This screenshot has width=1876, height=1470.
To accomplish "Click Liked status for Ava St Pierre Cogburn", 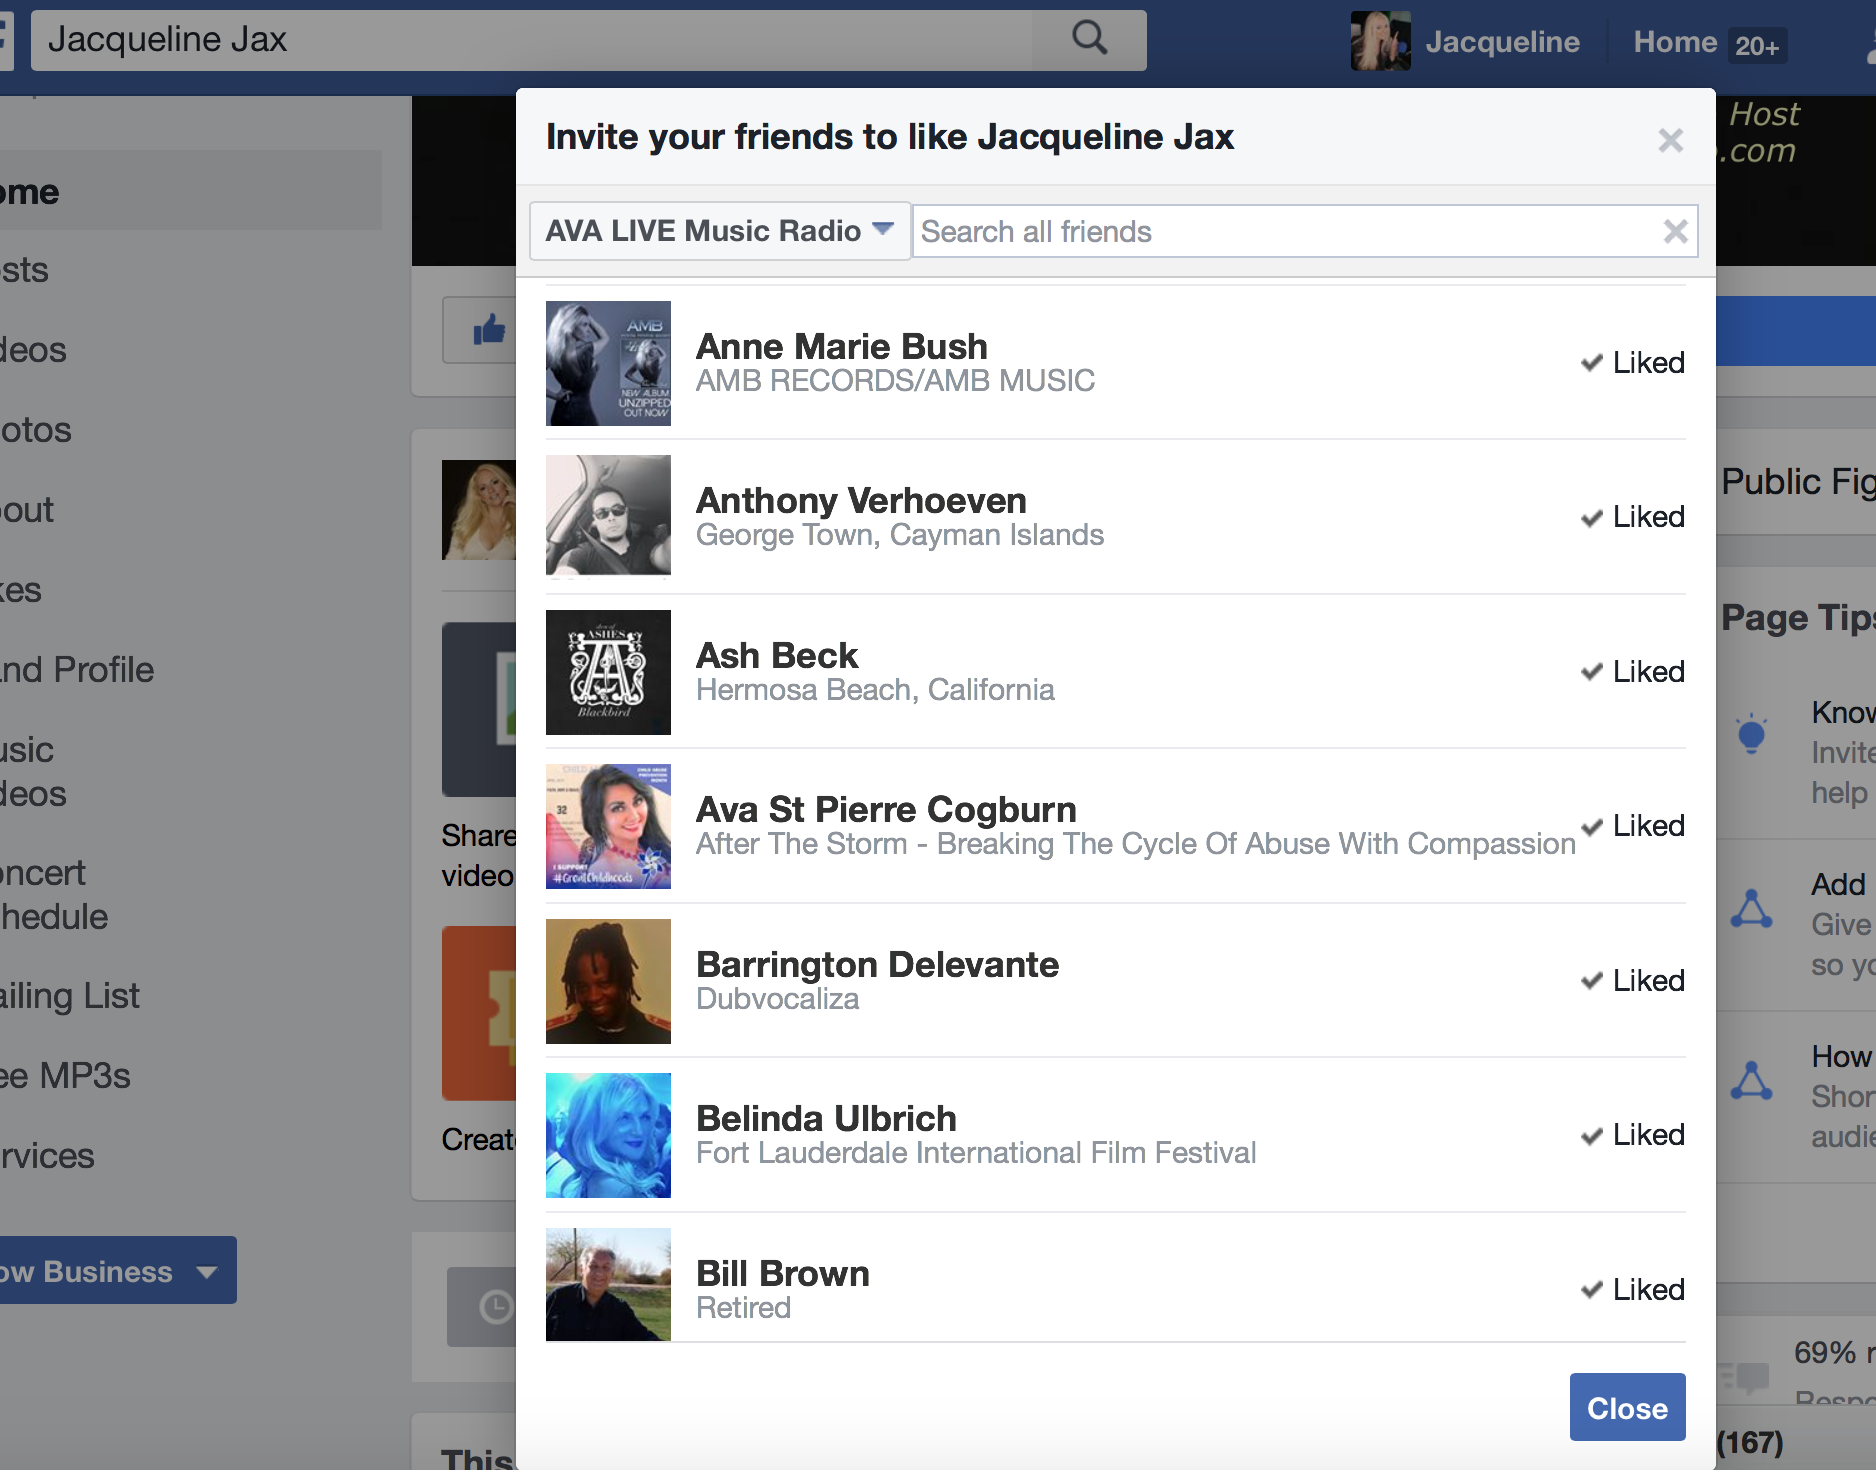I will click(1632, 825).
